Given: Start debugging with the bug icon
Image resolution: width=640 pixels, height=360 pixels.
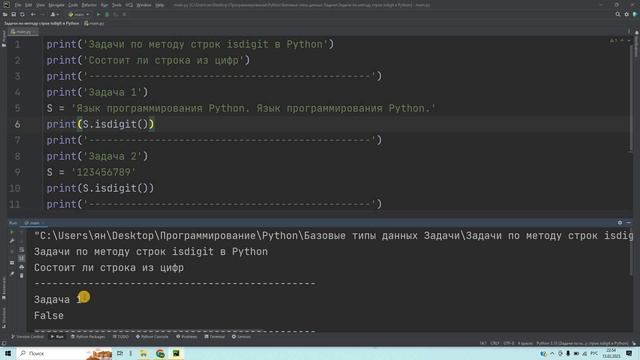Looking at the screenshot, I should 107,14.
